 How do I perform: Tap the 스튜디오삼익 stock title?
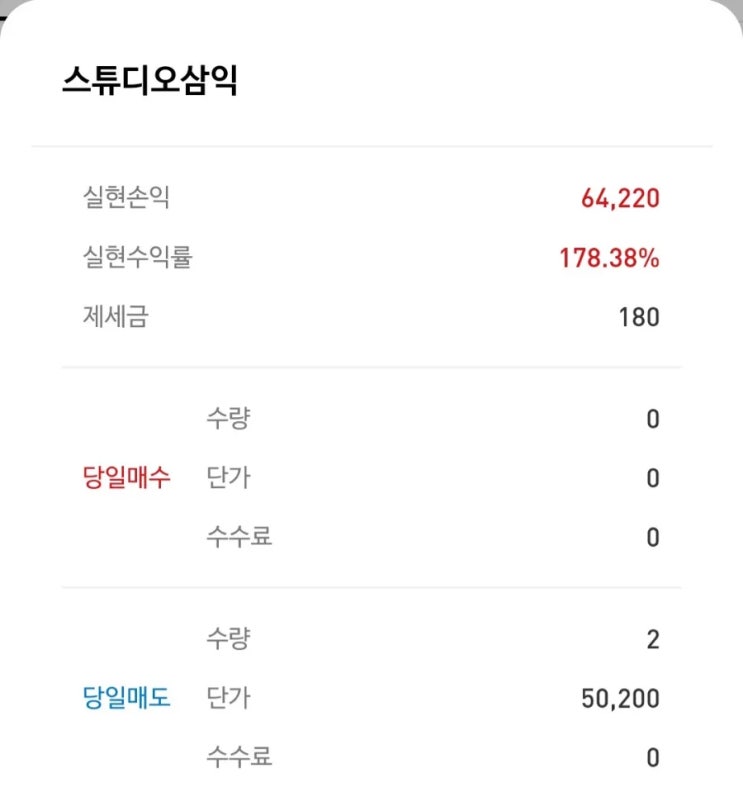point(149,81)
